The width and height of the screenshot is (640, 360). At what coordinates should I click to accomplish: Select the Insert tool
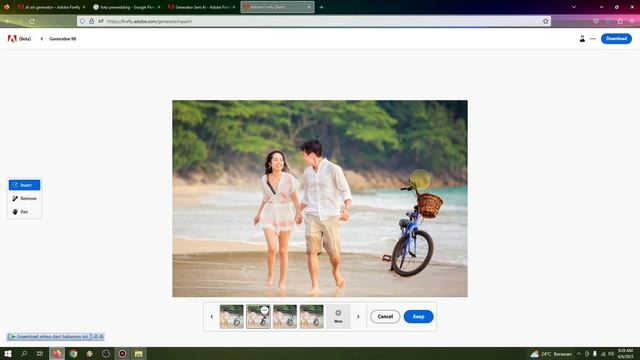click(x=24, y=185)
